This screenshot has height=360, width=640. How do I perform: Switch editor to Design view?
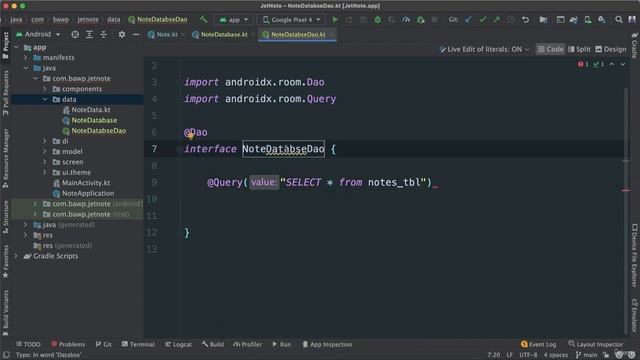coord(611,49)
